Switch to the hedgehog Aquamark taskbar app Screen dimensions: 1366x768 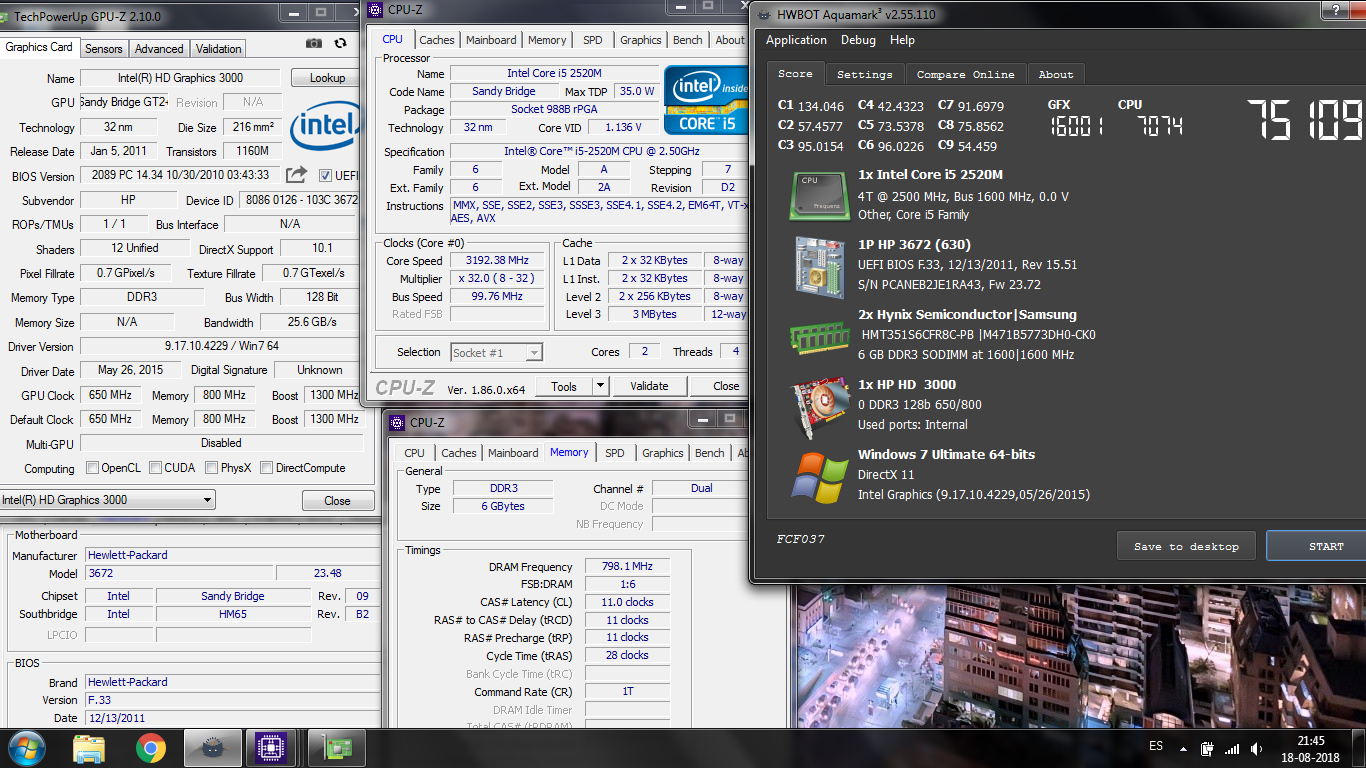click(212, 748)
